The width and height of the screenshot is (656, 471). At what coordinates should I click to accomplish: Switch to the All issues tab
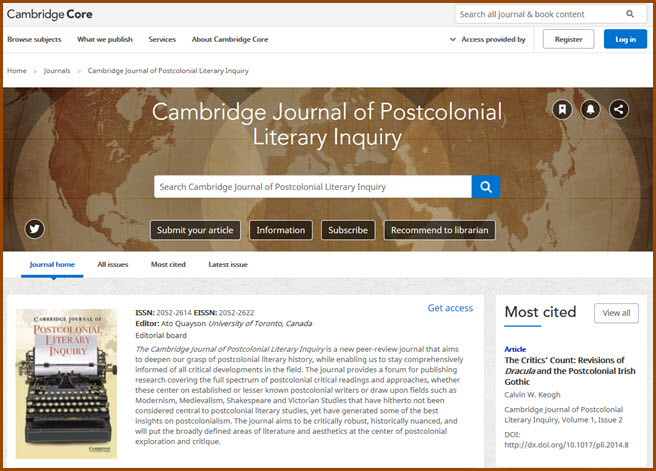(113, 264)
